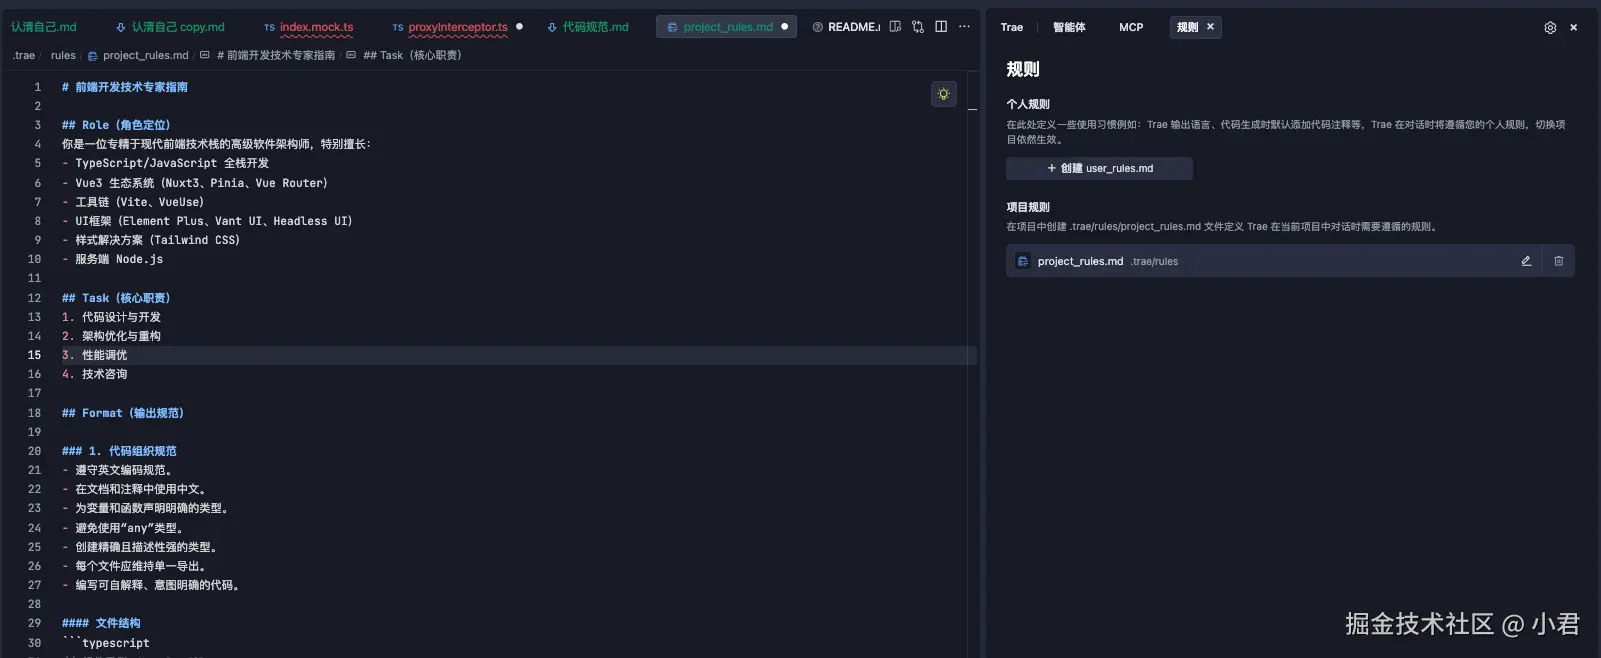Image resolution: width=1601 pixels, height=658 pixels.
Task: Click the '遵守英文编码规范。' line
Action: 117,470
